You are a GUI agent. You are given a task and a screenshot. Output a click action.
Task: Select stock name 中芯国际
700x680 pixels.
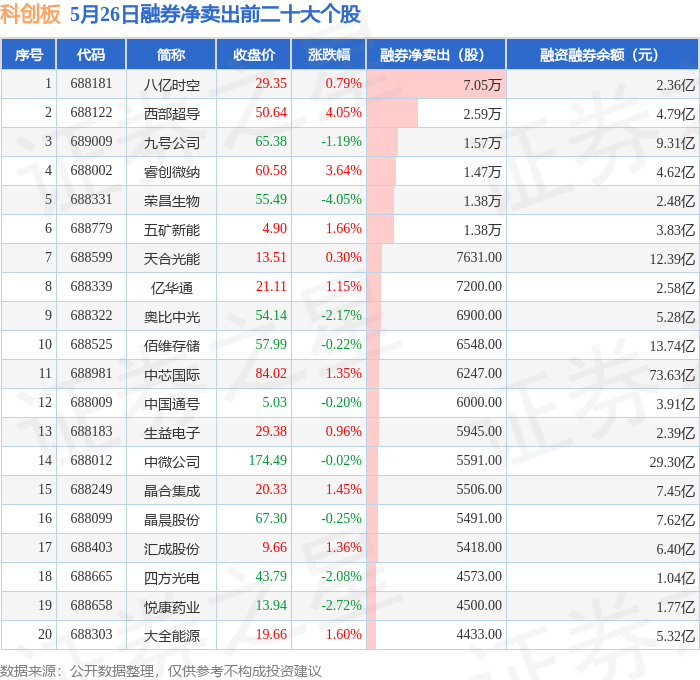(172, 375)
